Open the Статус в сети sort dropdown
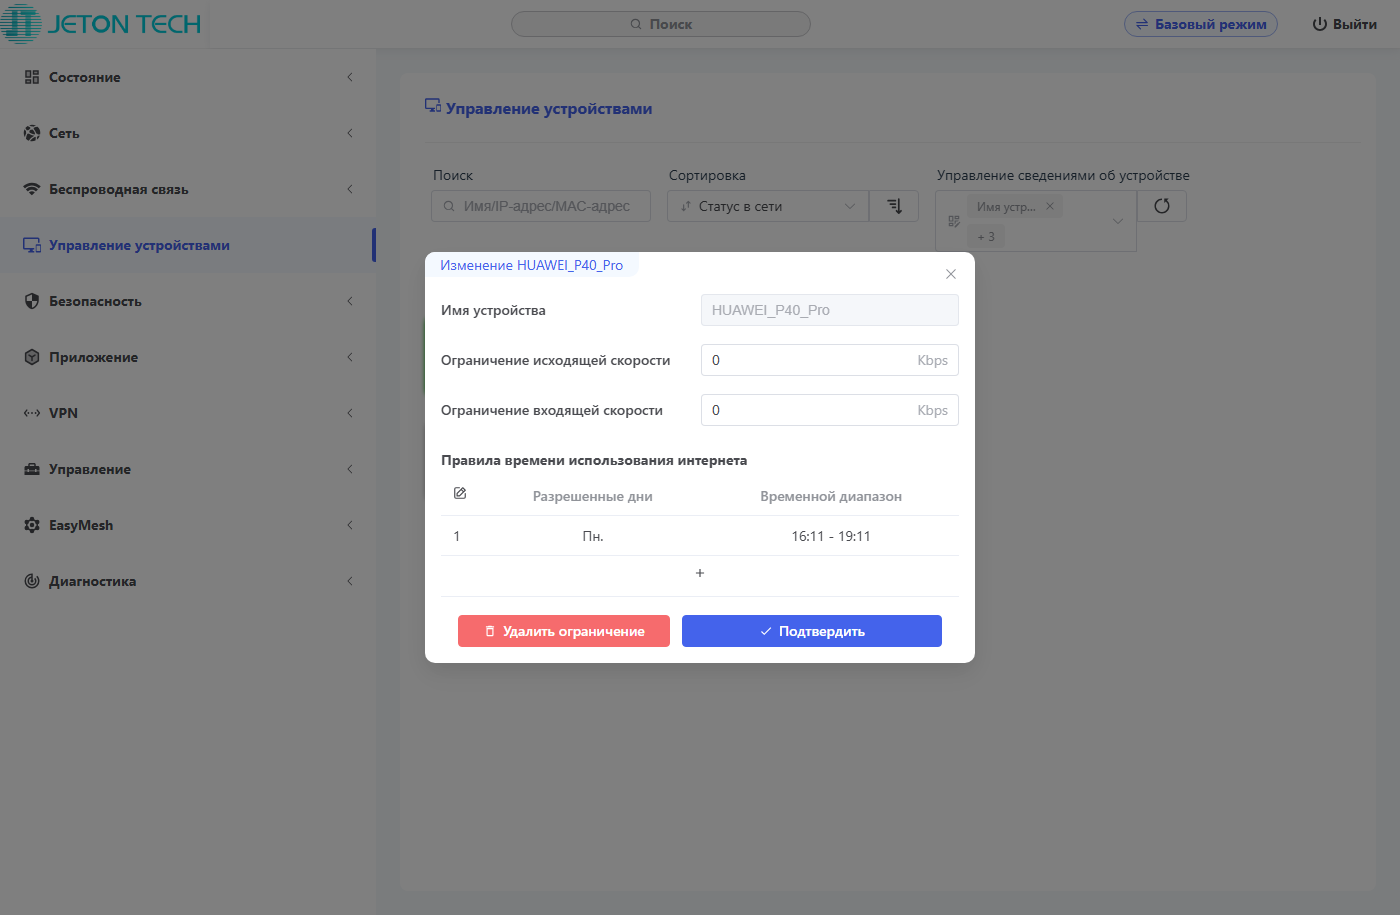The width and height of the screenshot is (1400, 915). point(767,206)
